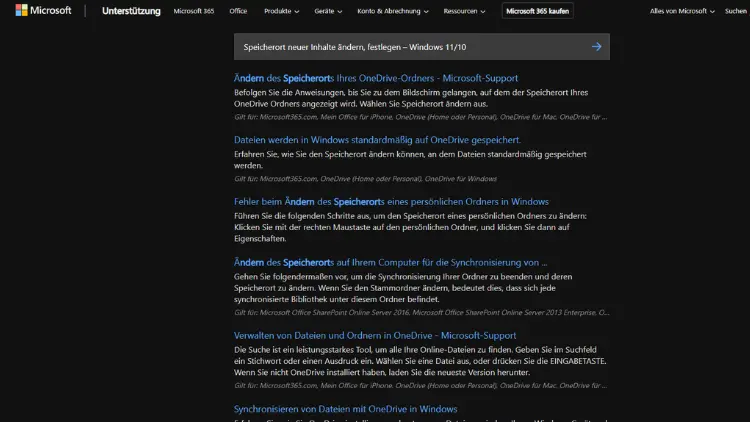
Task: Expand the Produkte dropdown
Action: click(281, 11)
